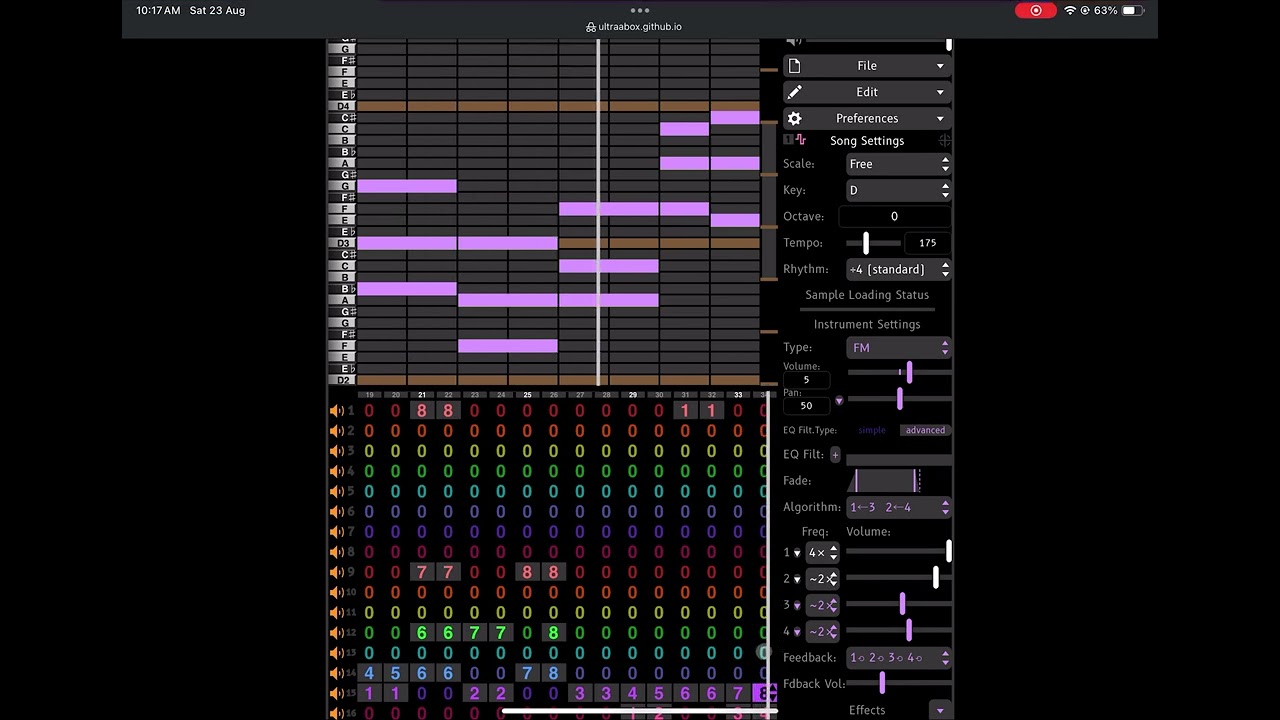The image size is (1280, 720).
Task: Mute channel 2 with its speaker toggle
Action: 336,431
